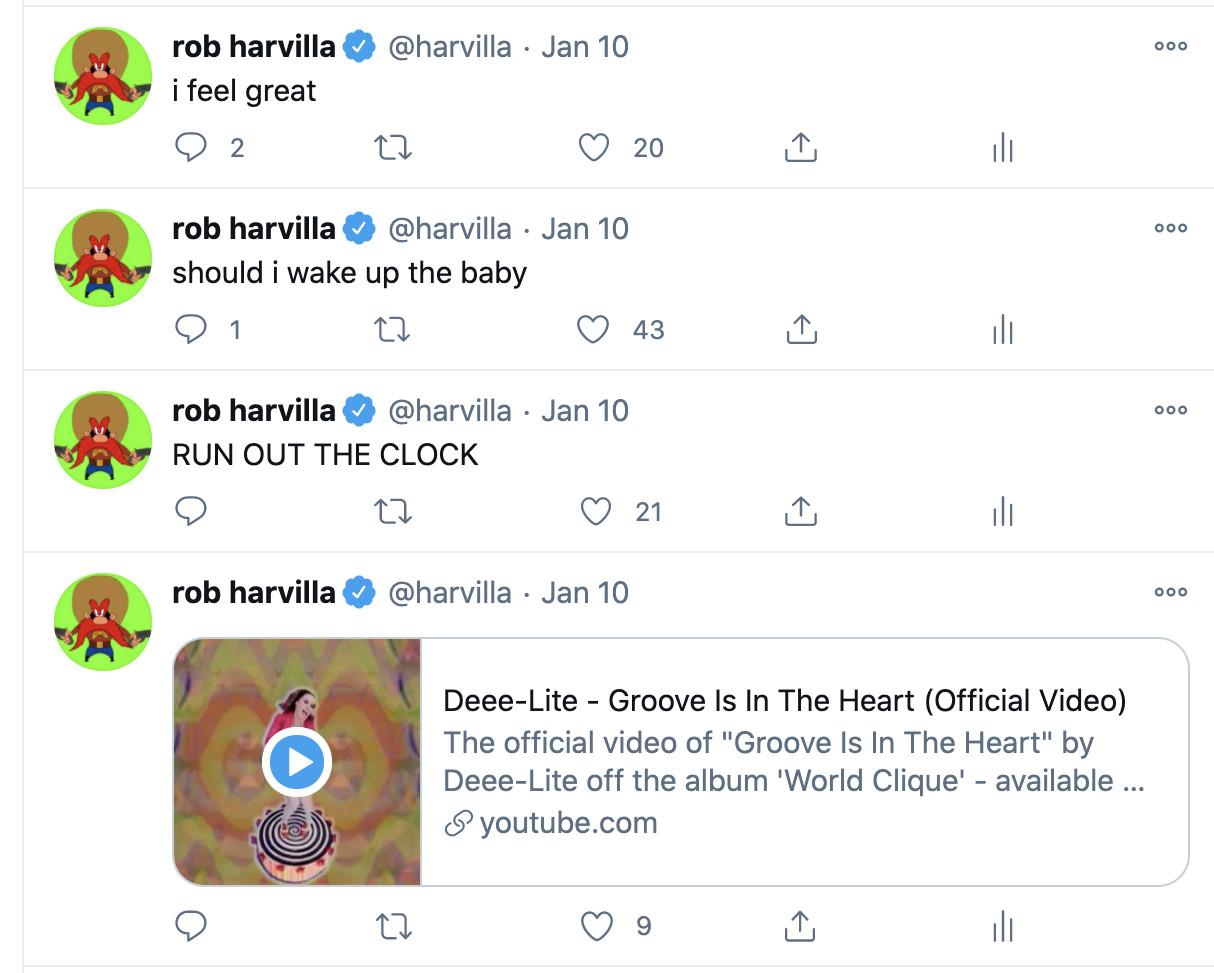The width and height of the screenshot is (1214, 973).
Task: Open the Jan 10 timestamp on the video tweet
Action: (x=585, y=593)
